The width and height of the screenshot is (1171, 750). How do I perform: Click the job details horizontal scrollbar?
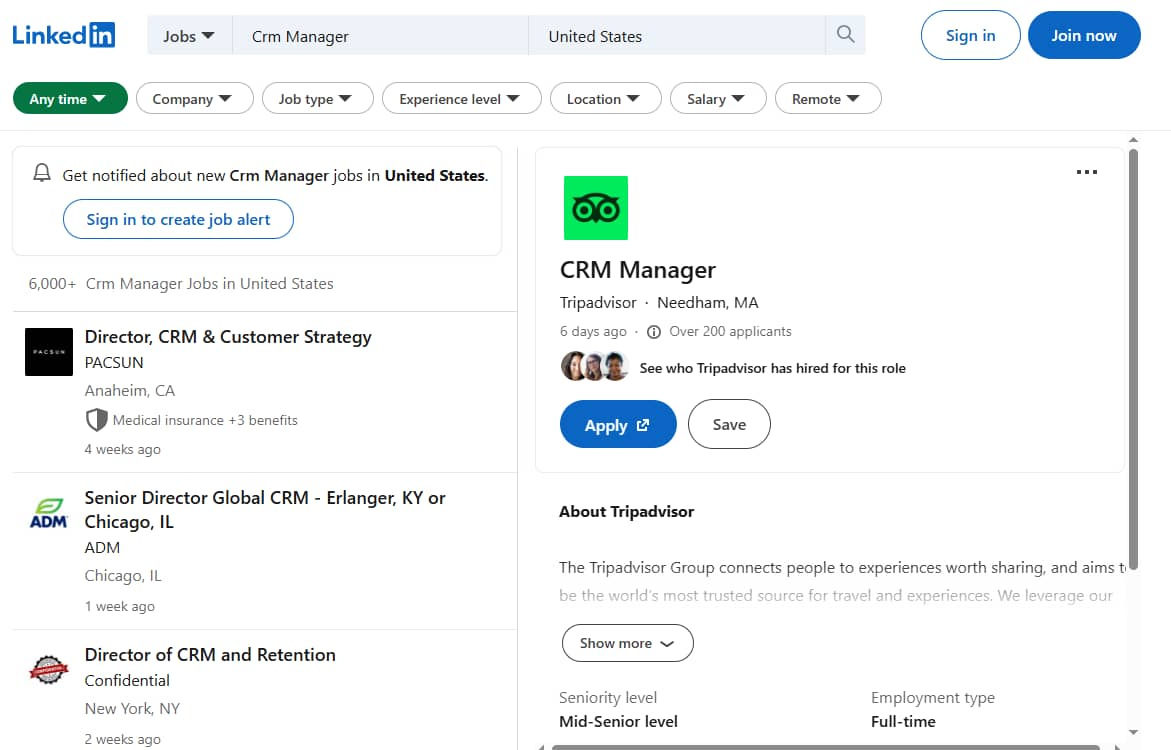825,746
